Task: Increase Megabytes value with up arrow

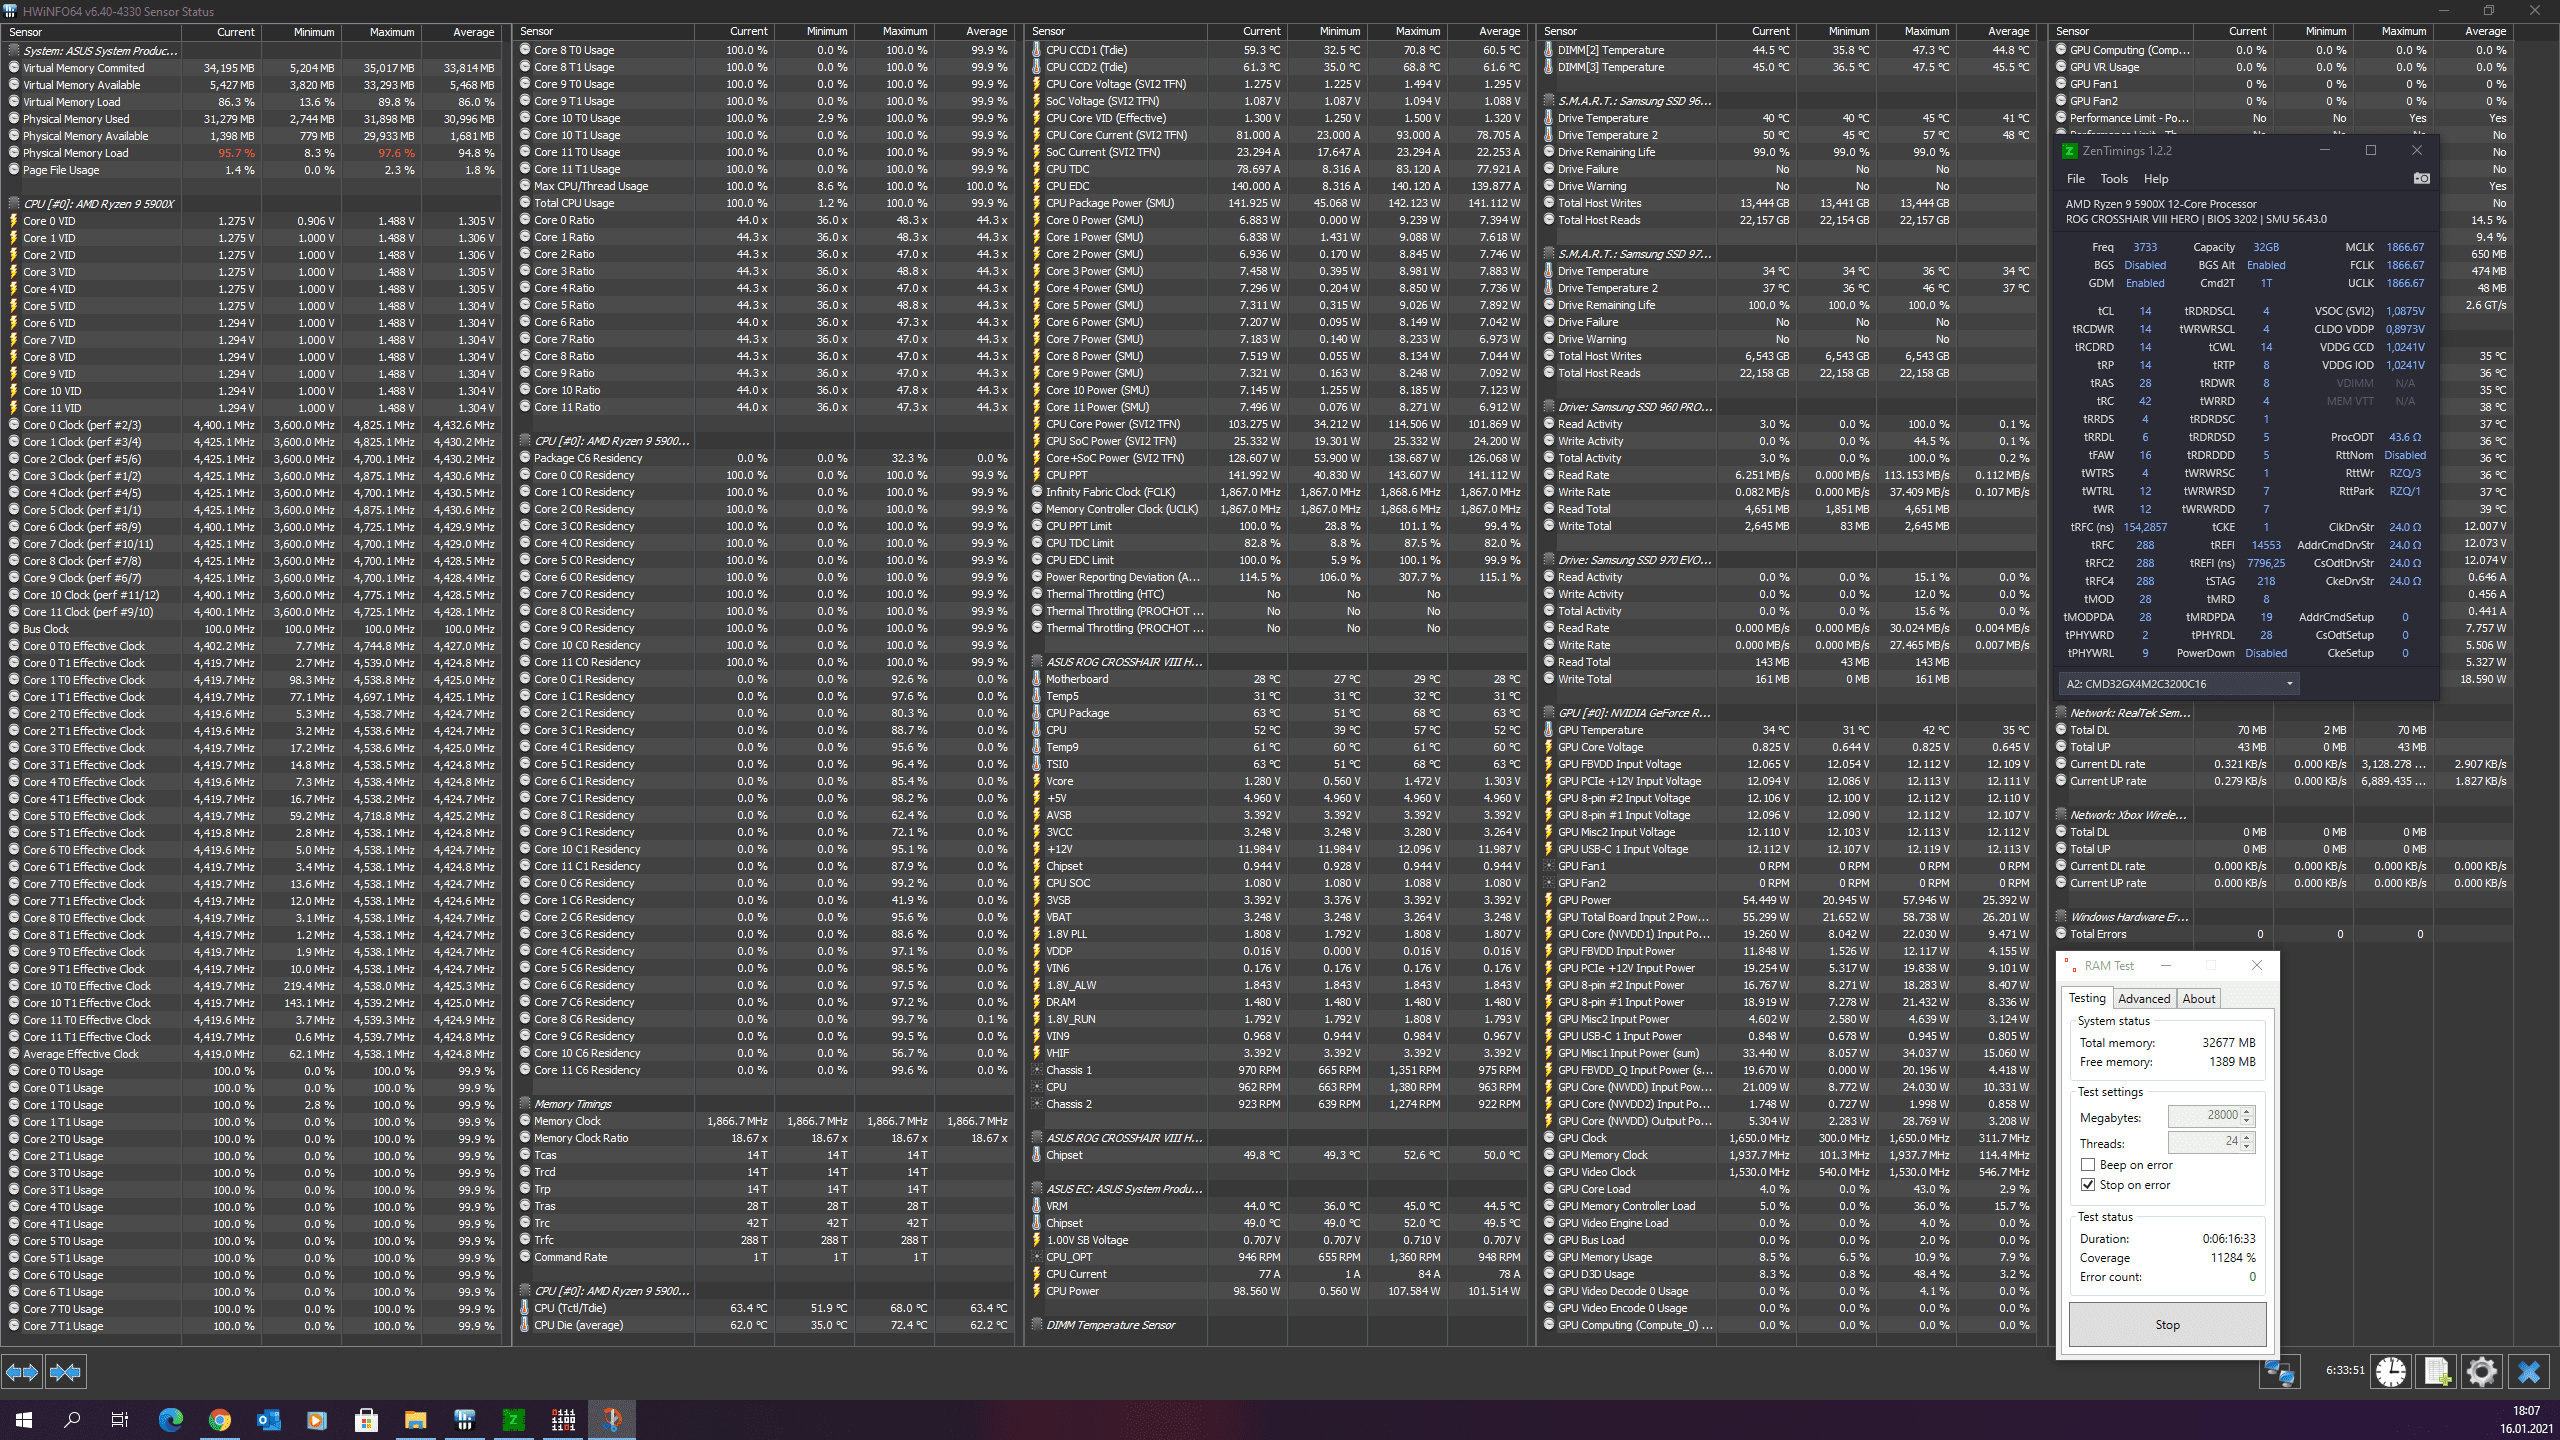Action: click(x=2247, y=1111)
